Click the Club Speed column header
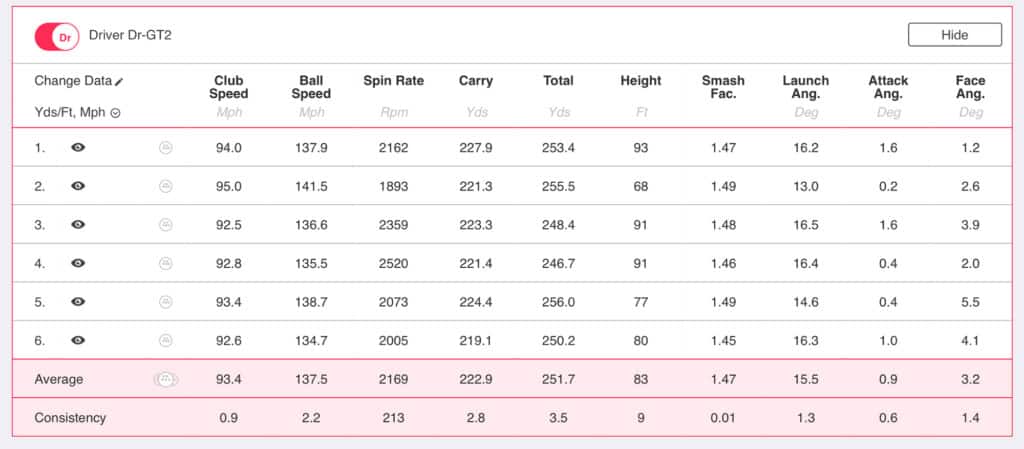Viewport: 1024px width, 449px height. pos(230,87)
